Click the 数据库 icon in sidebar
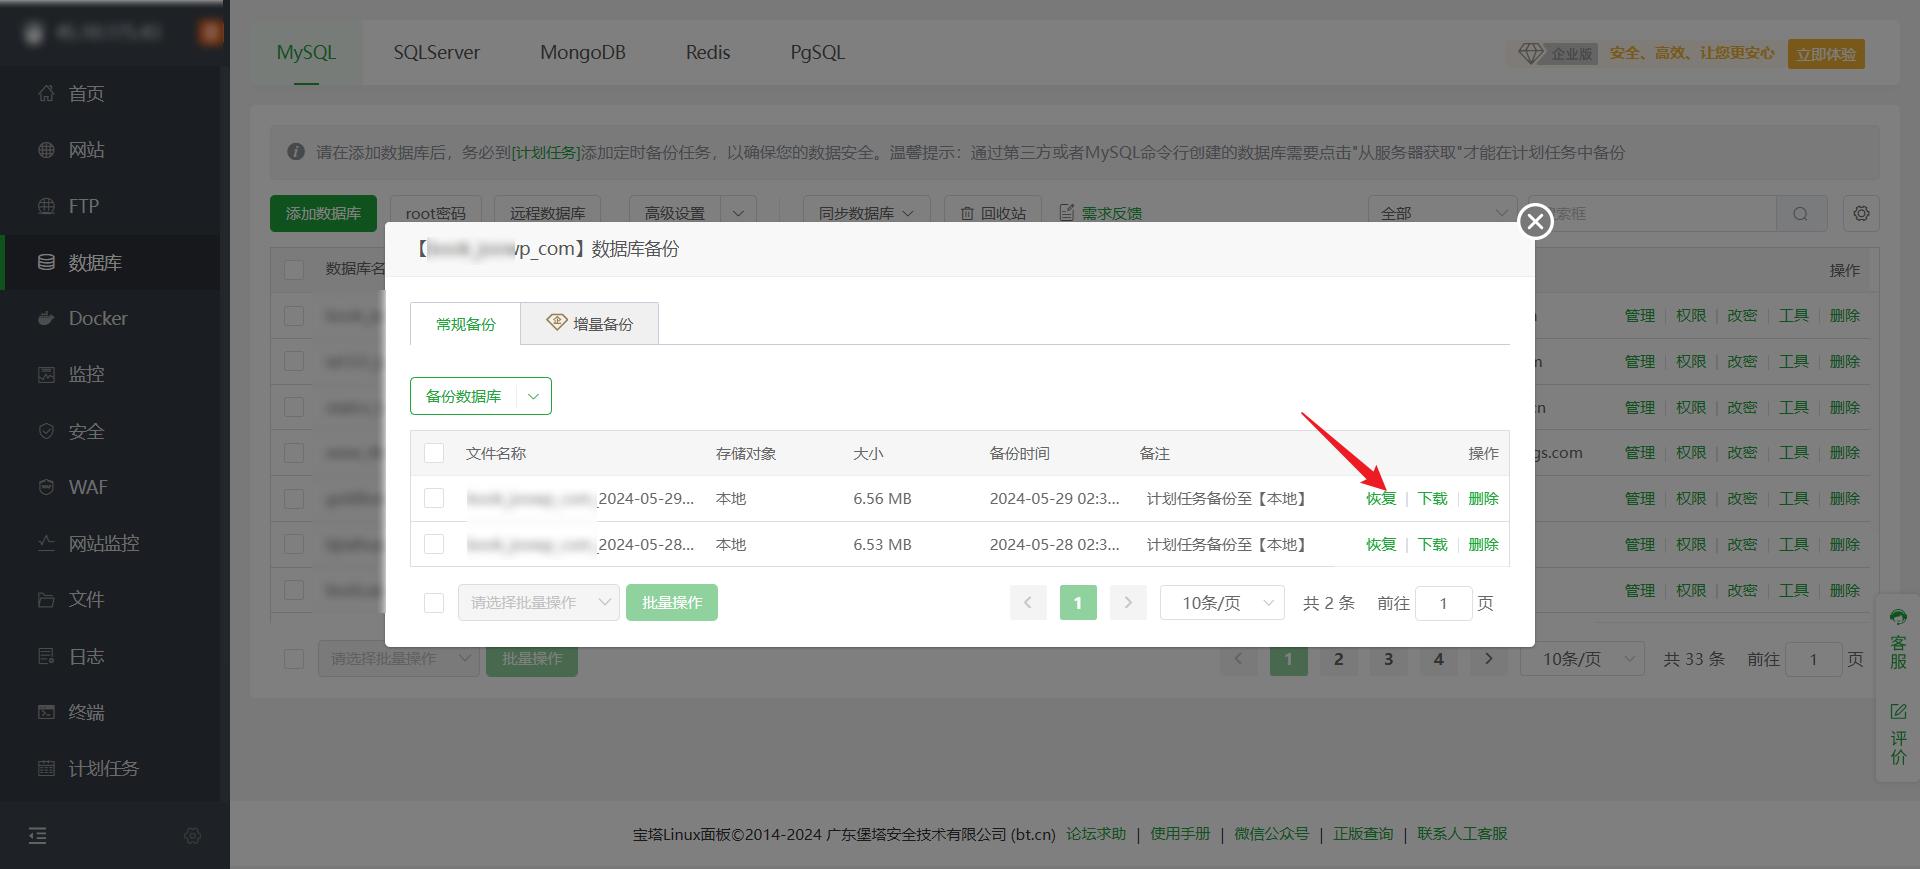 click(x=46, y=262)
